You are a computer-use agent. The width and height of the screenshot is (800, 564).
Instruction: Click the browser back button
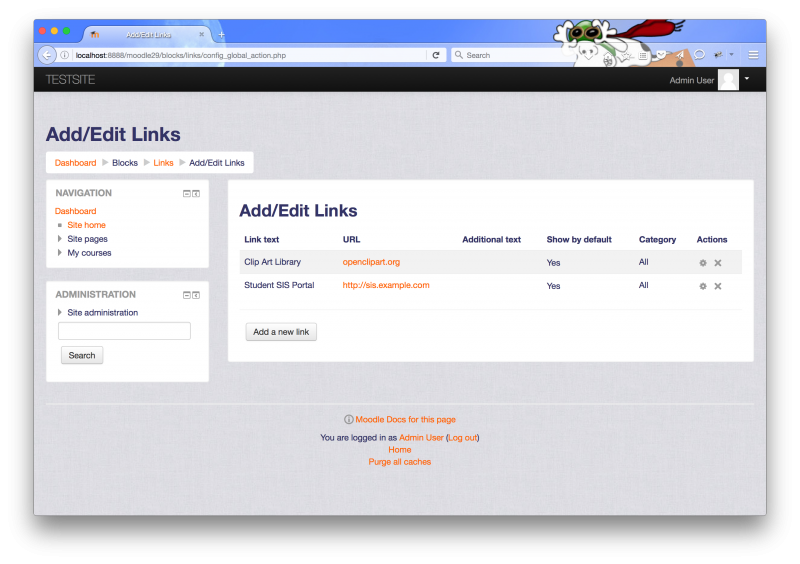click(x=47, y=55)
